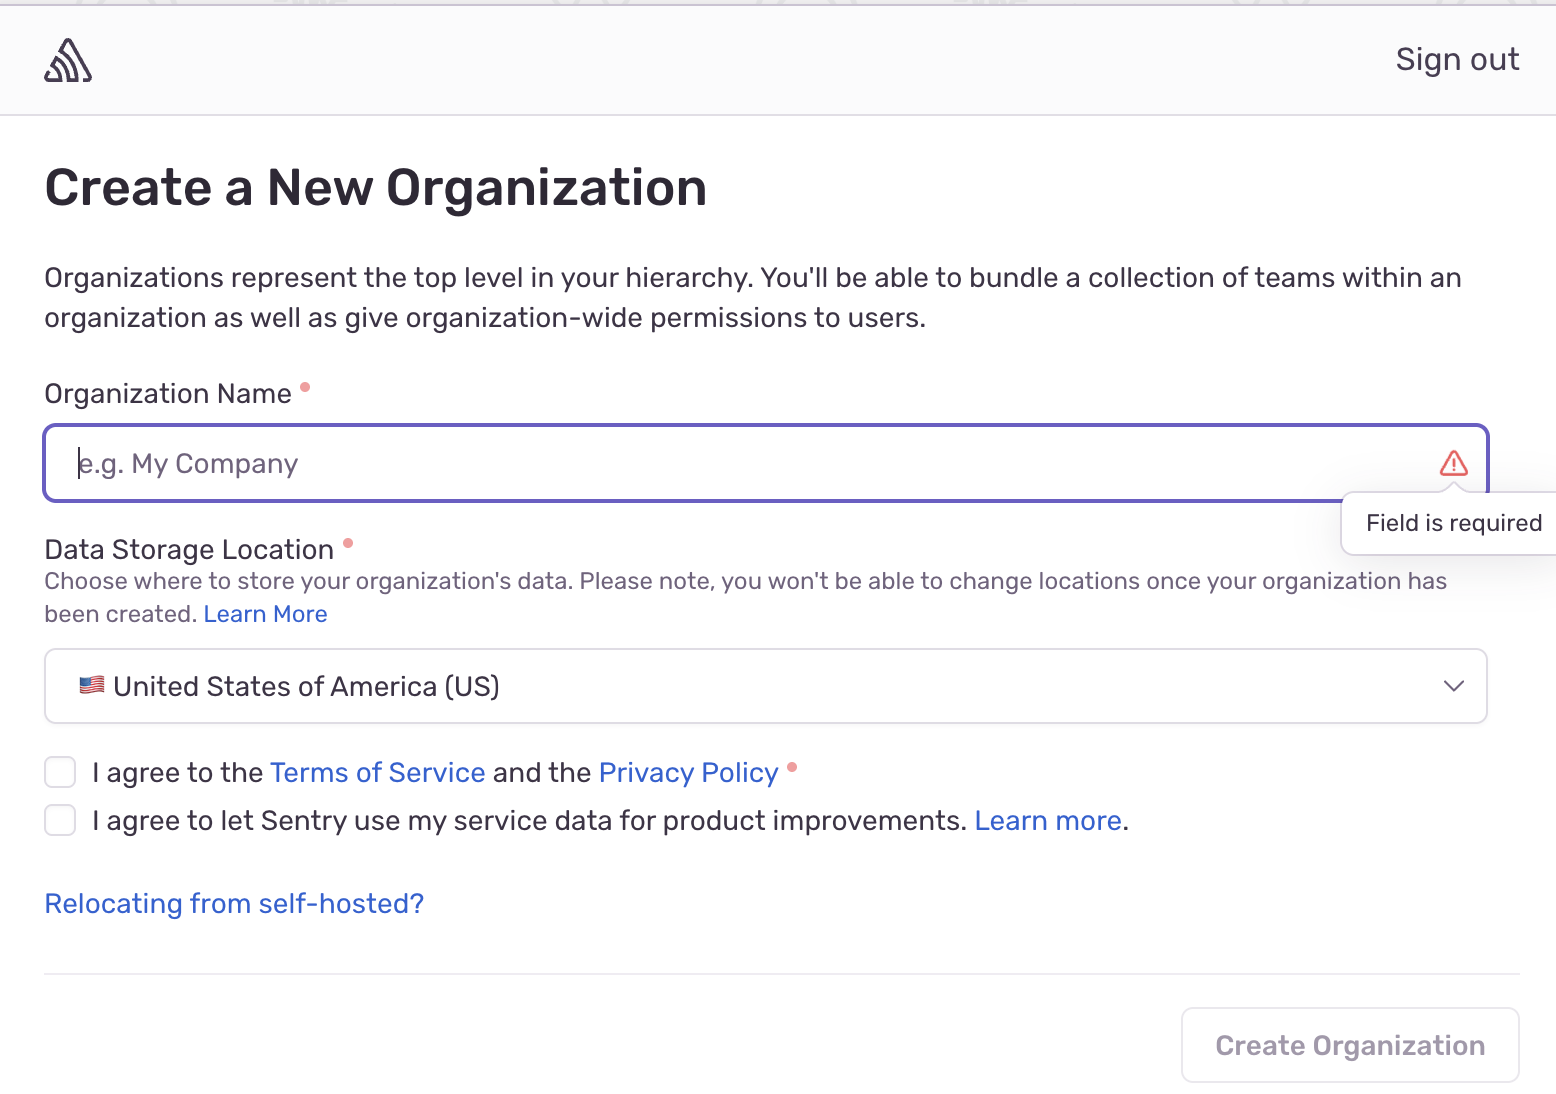Click the Data Storage Location label

click(189, 550)
